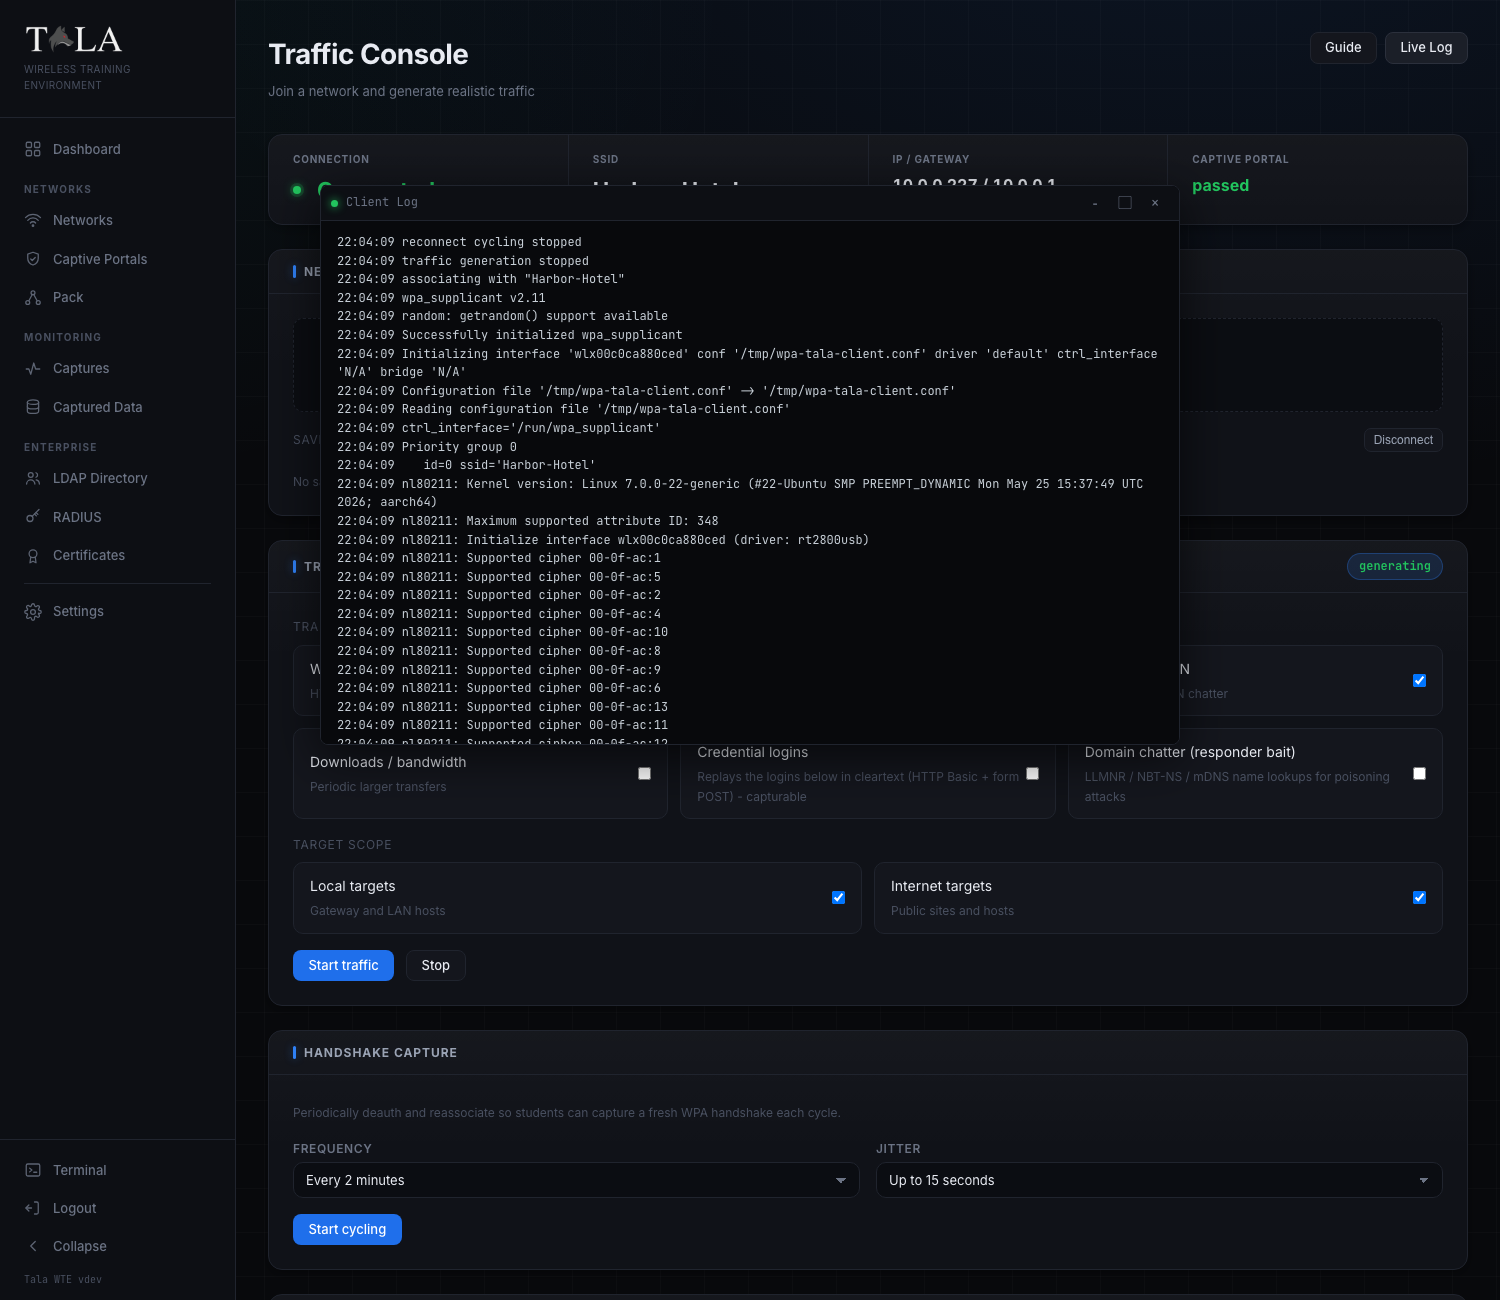This screenshot has height=1300, width=1500.
Task: Click the Start cycling button
Action: pos(347,1229)
